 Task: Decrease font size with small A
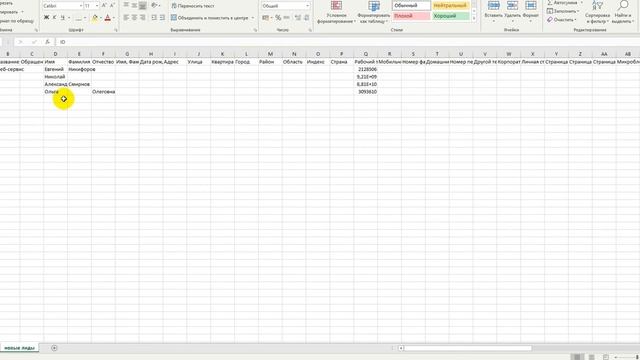[x=112, y=6]
